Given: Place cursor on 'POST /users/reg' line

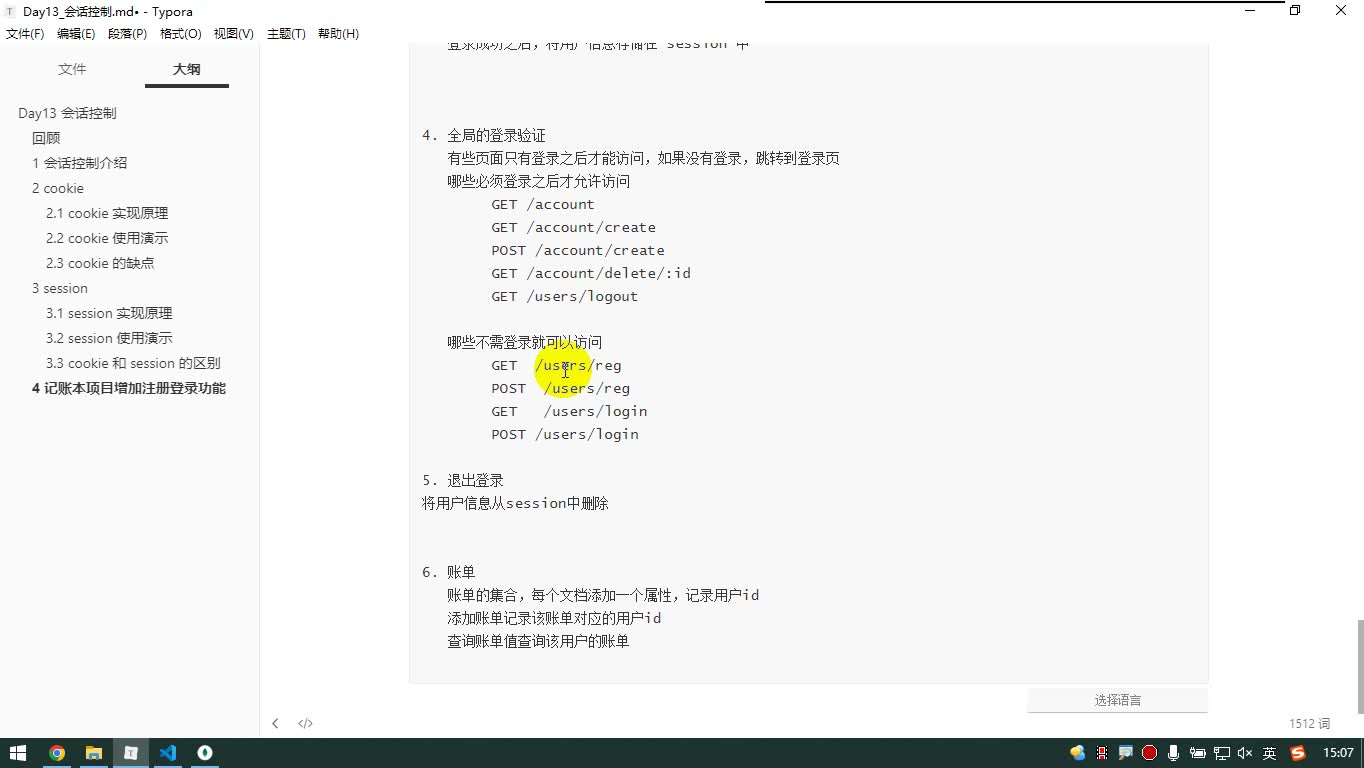Looking at the screenshot, I should (x=560, y=388).
